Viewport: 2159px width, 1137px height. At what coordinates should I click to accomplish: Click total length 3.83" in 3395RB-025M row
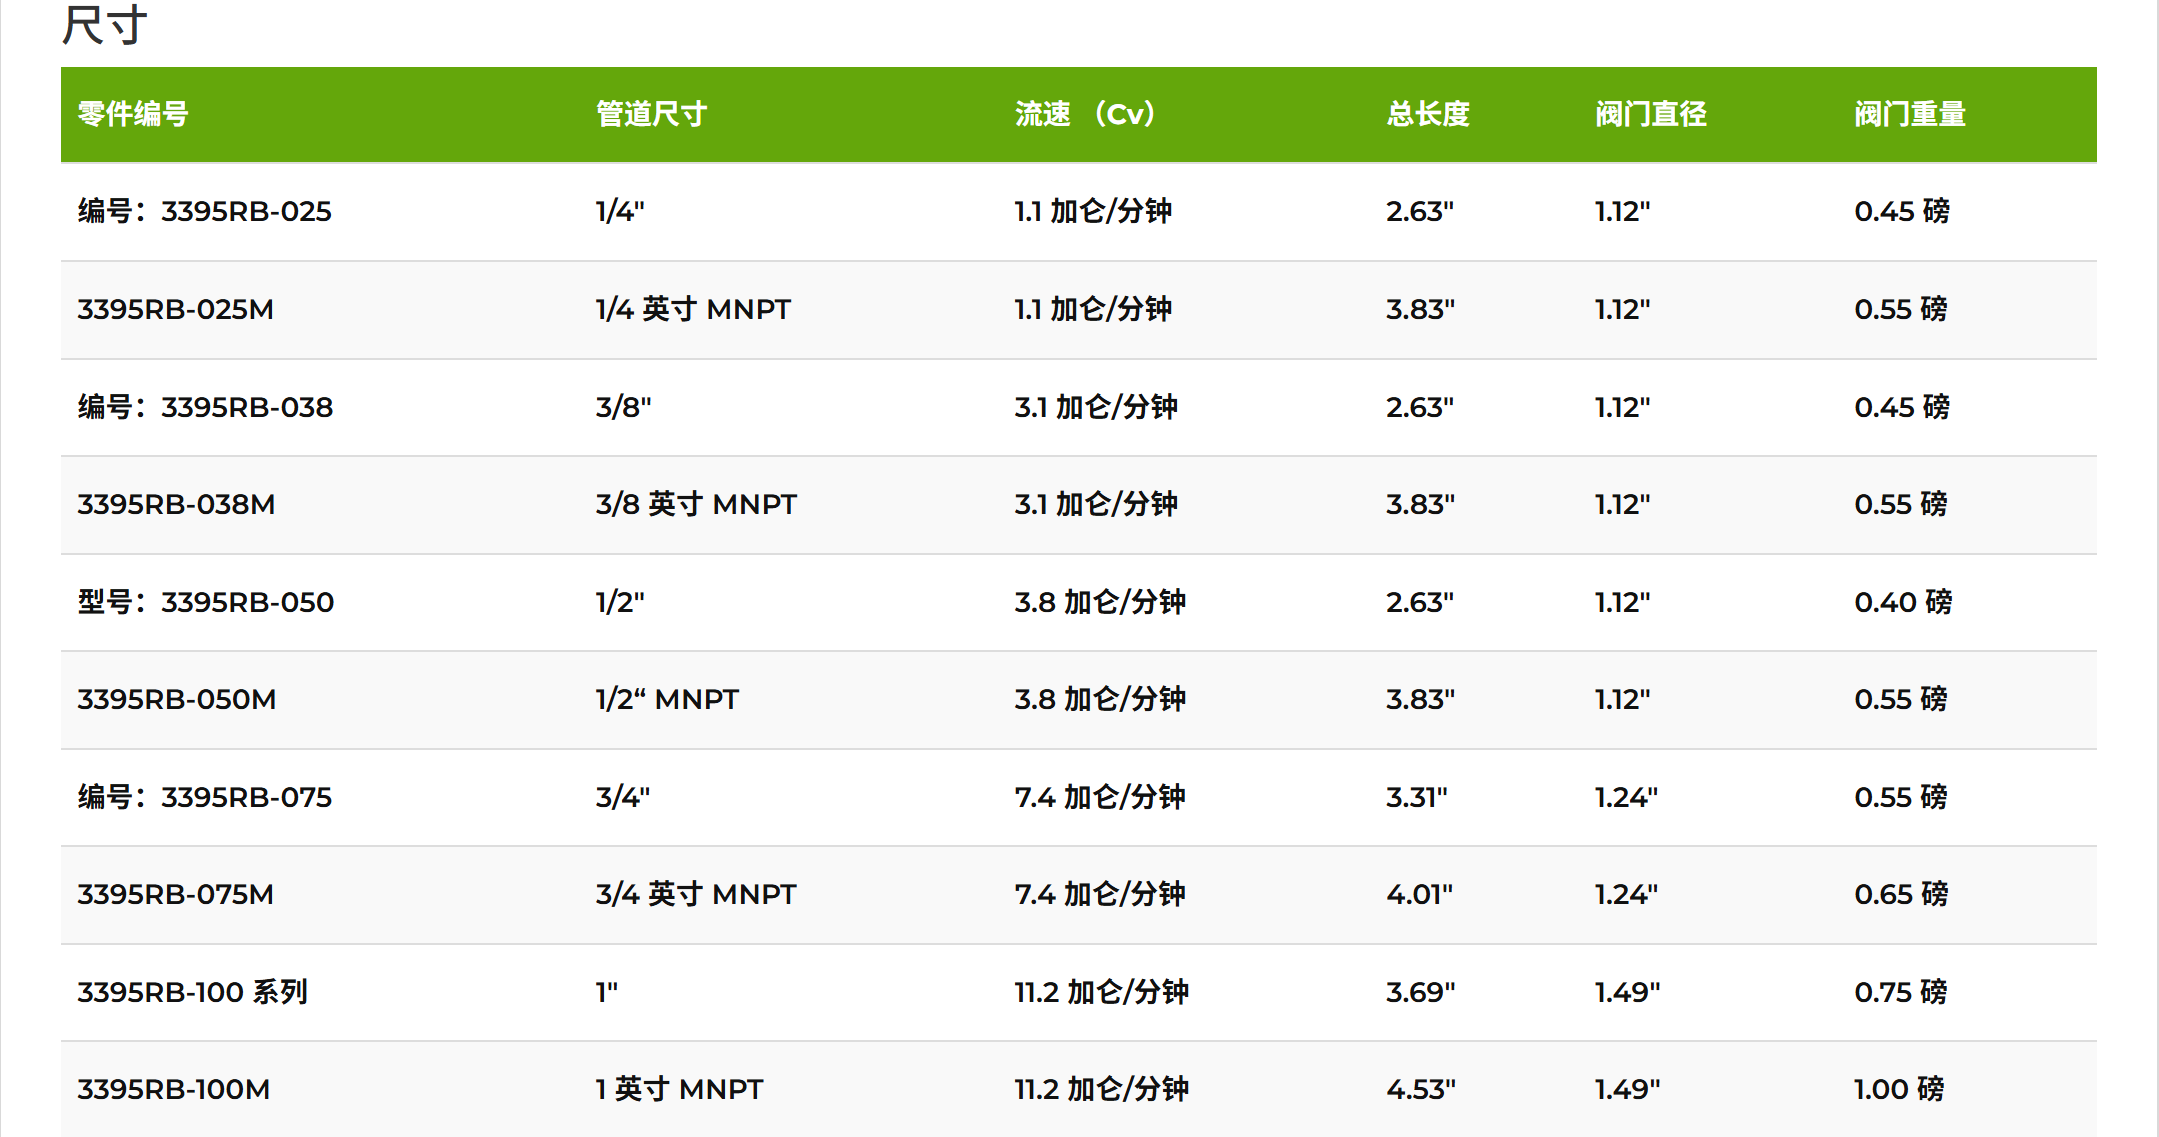(1419, 309)
